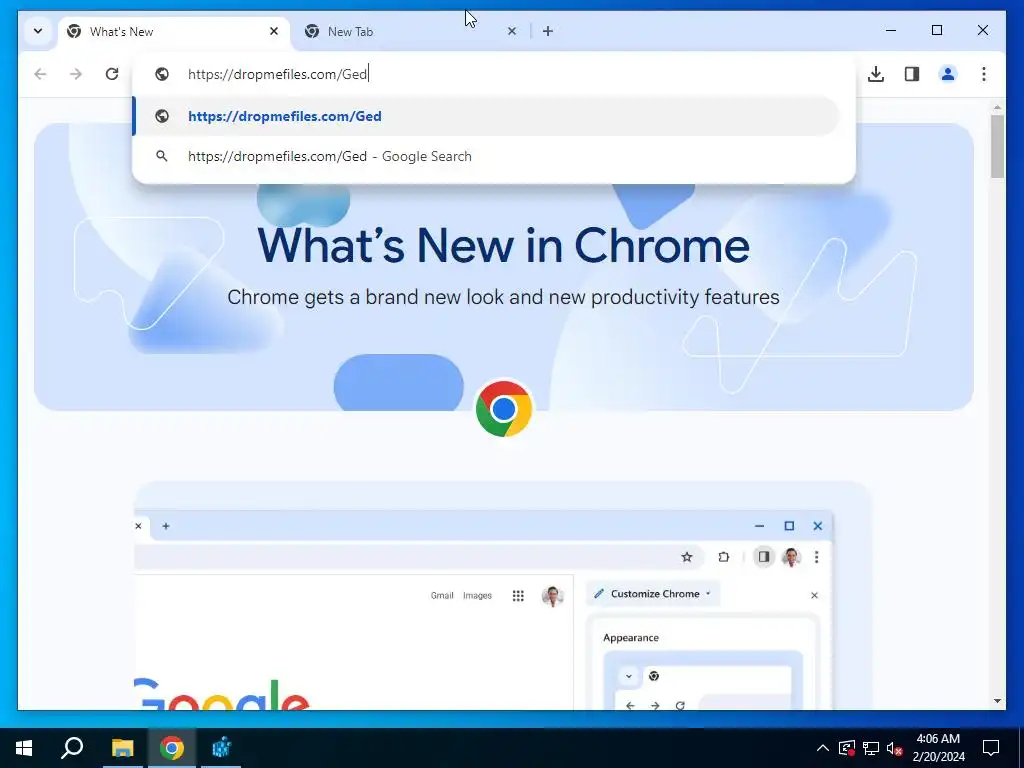Switch to the New Tab tab
Image resolution: width=1024 pixels, height=768 pixels.
click(x=412, y=31)
